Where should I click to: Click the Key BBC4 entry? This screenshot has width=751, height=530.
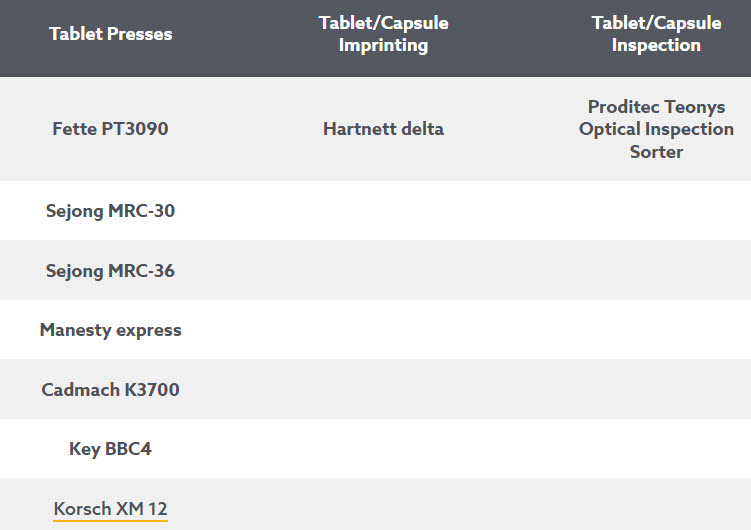click(110, 449)
